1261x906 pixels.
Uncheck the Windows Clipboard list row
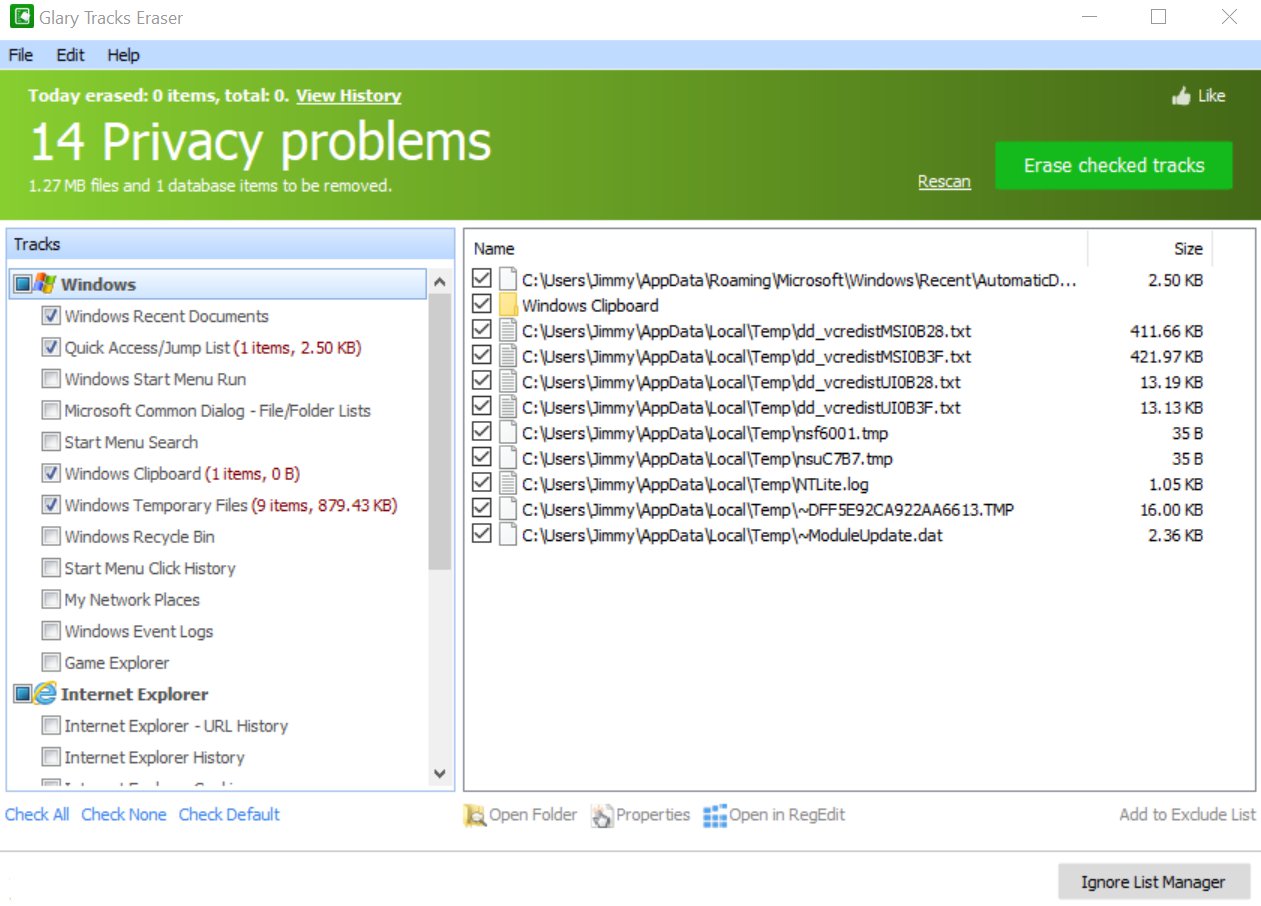pyautogui.click(x=482, y=305)
